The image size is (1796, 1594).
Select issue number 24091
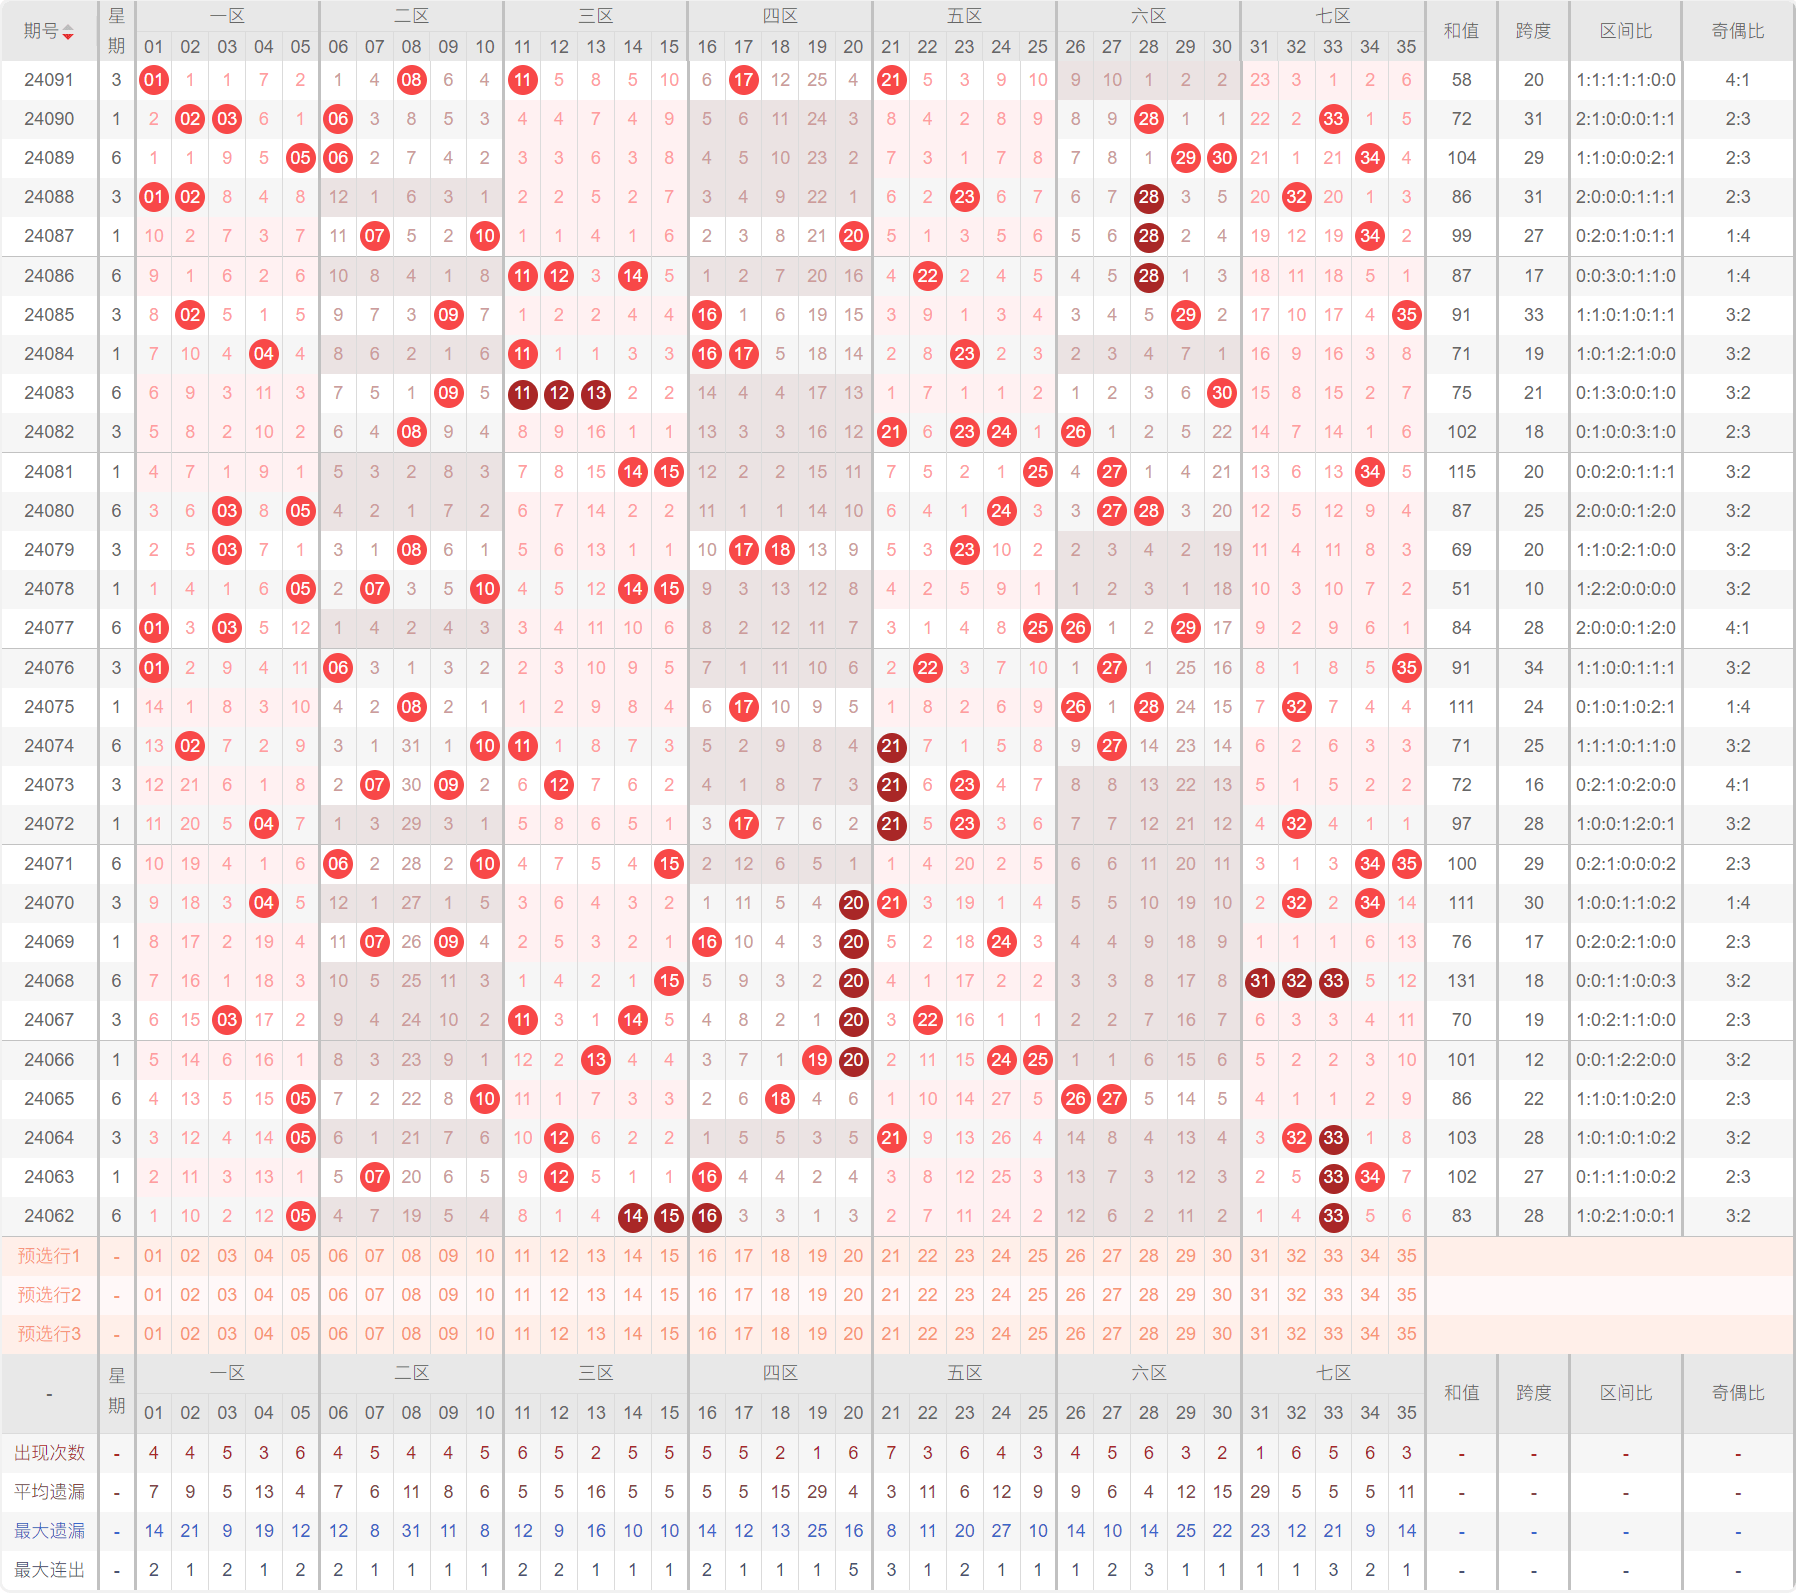pos(49,80)
